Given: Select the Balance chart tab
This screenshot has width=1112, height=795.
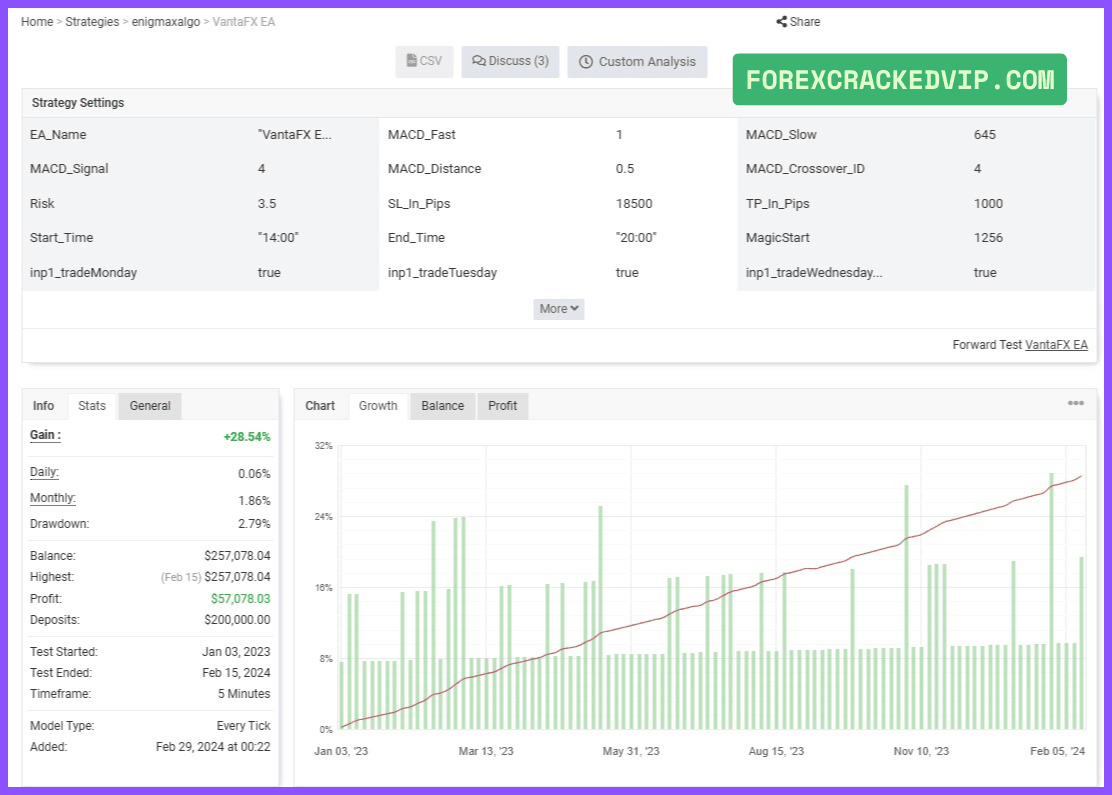Looking at the screenshot, I should pyautogui.click(x=443, y=406).
